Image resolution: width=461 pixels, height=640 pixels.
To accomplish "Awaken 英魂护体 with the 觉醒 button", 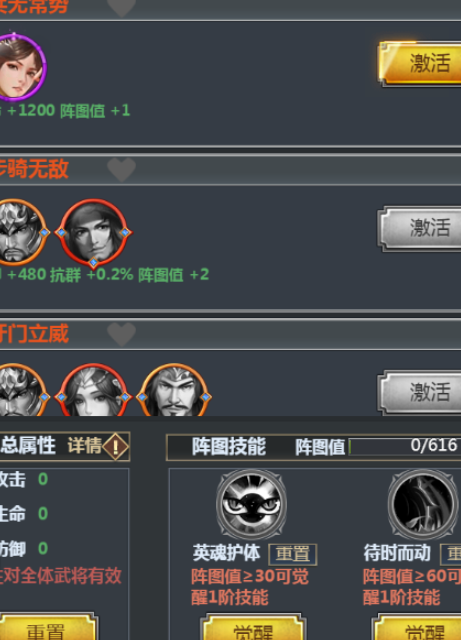I will [253, 629].
